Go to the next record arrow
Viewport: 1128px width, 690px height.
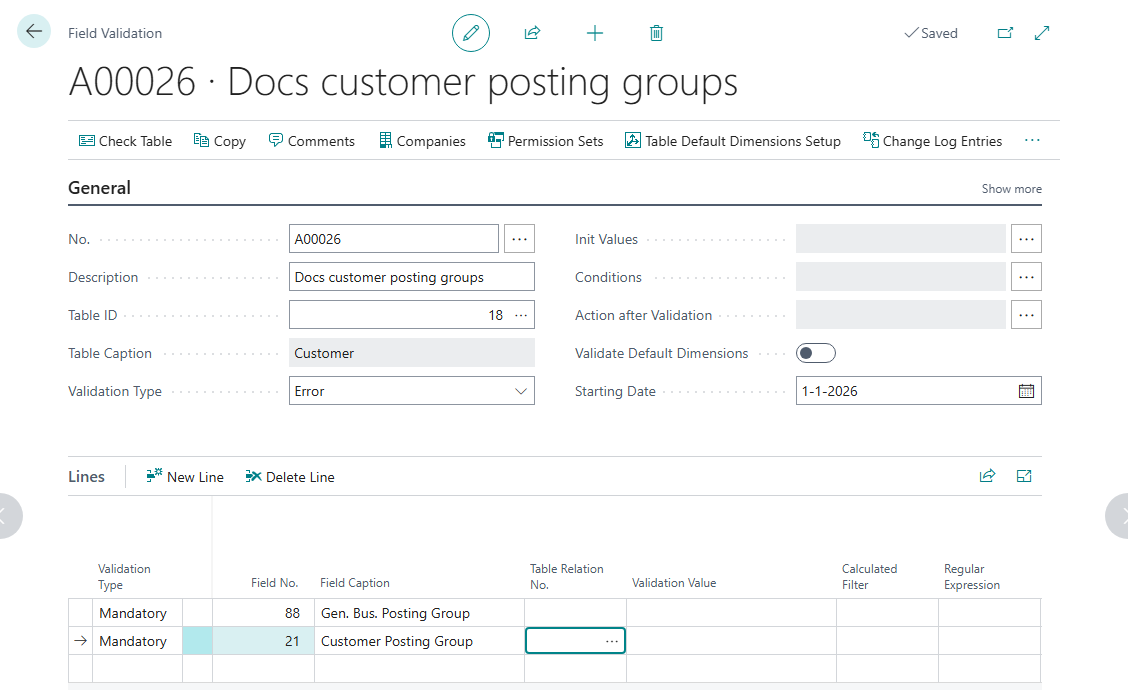(1119, 515)
